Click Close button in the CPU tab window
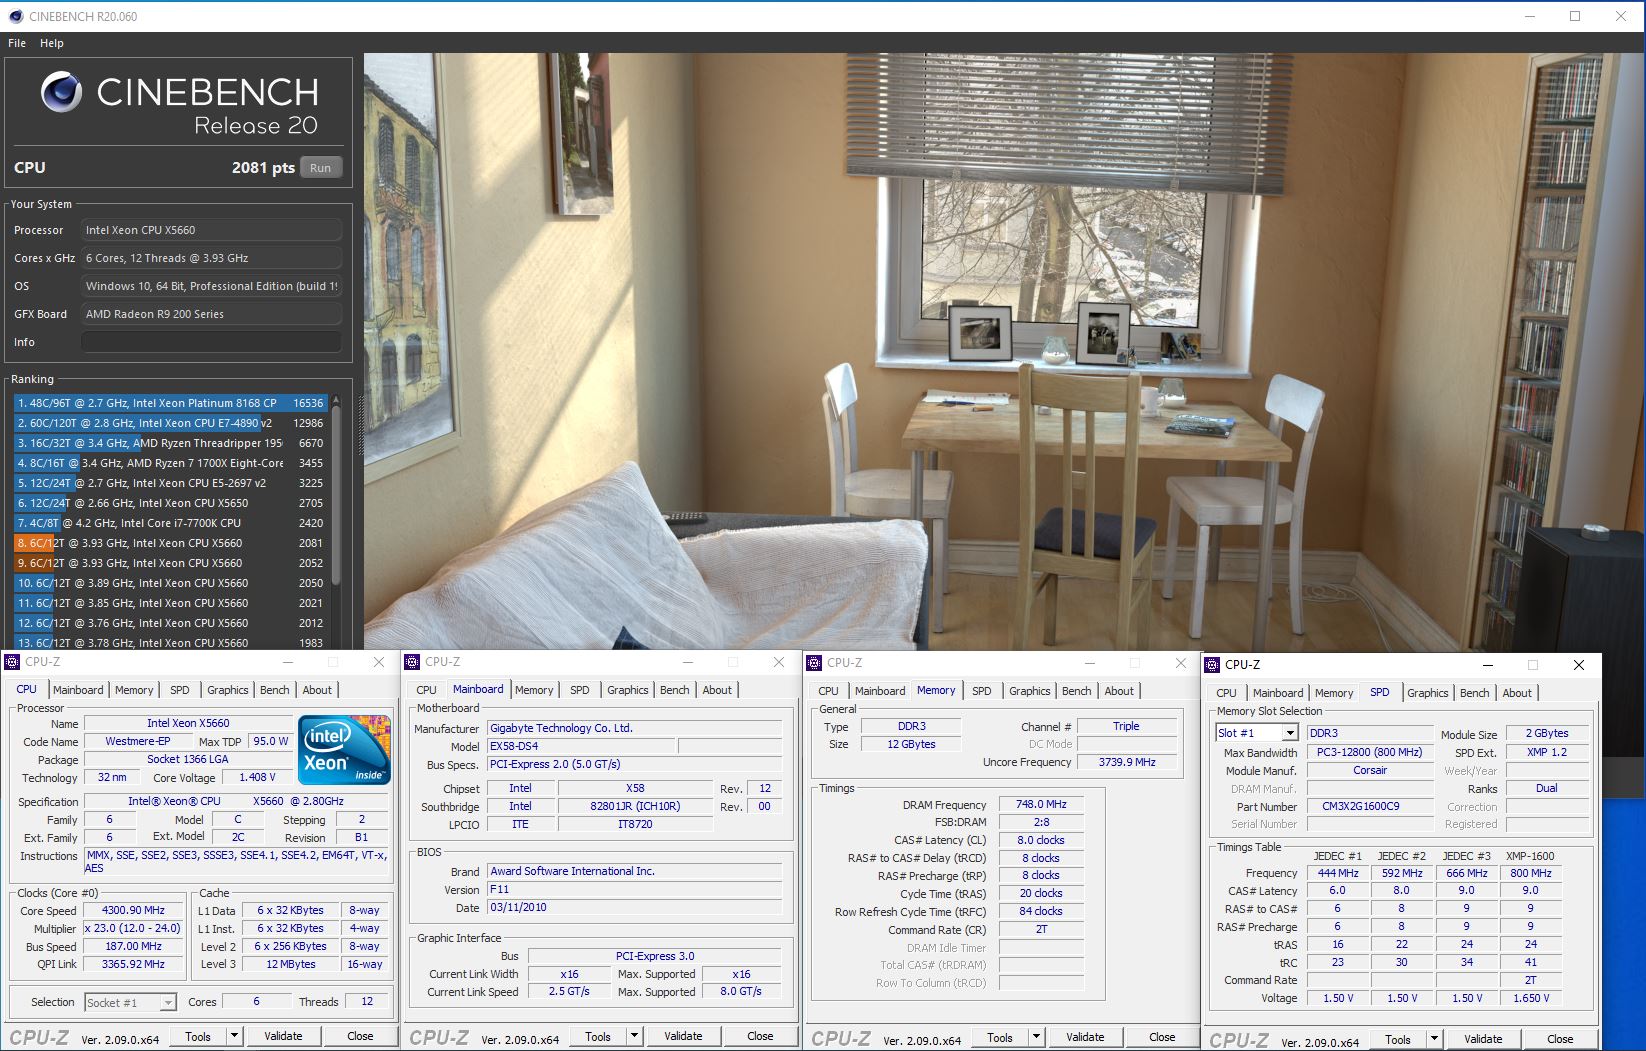This screenshot has height=1051, width=1646. (x=360, y=1036)
